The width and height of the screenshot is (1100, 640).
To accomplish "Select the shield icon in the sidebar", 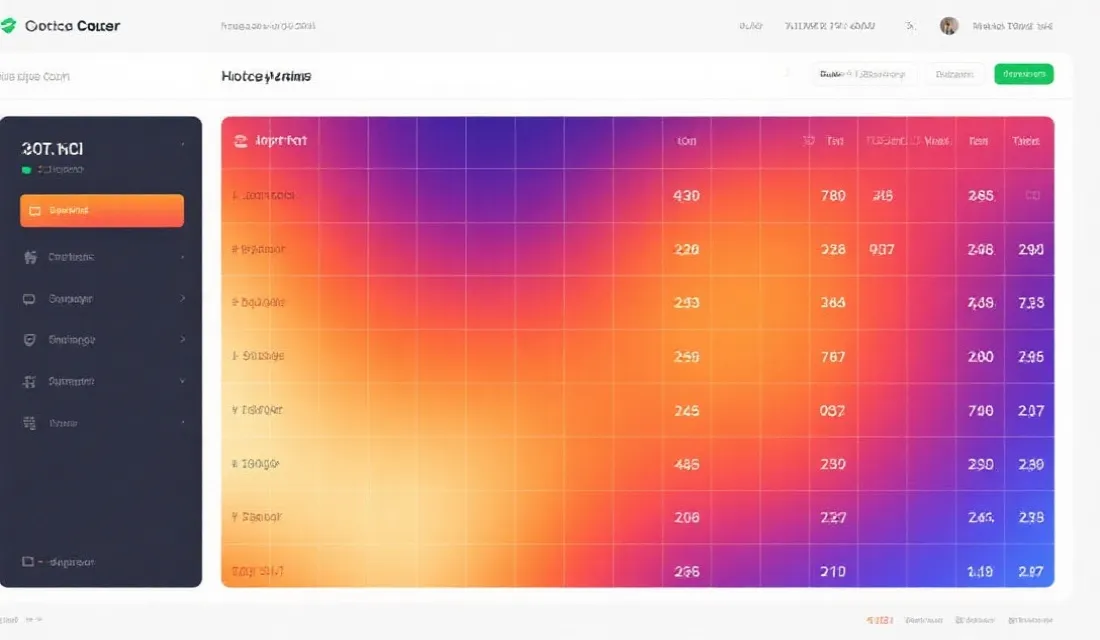I will coord(29,340).
